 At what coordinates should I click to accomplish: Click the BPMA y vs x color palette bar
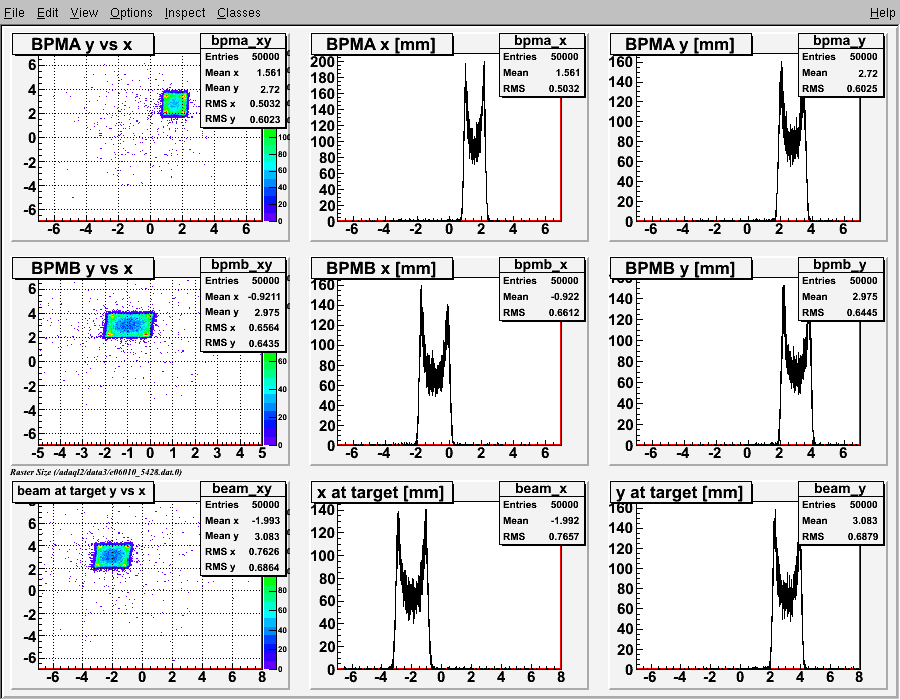point(270,175)
